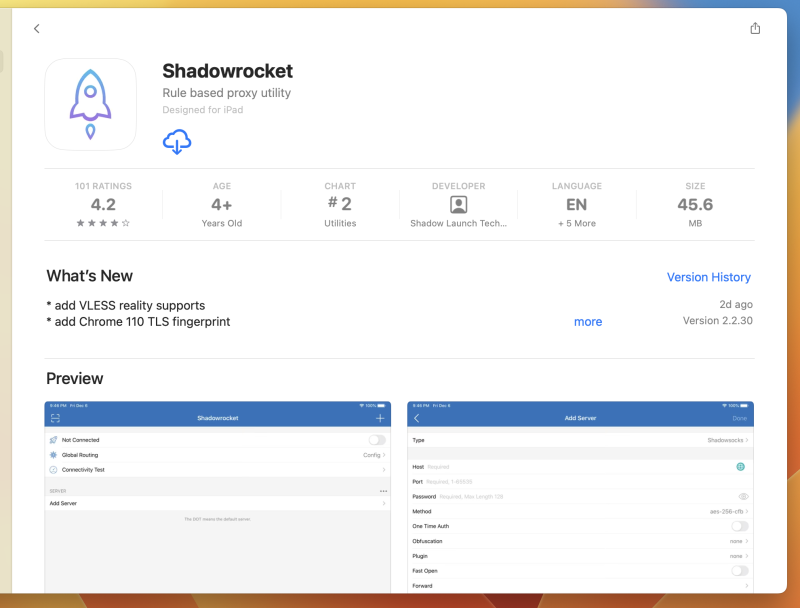Toggle Fast Open switch
800x608 pixels.
click(x=740, y=571)
